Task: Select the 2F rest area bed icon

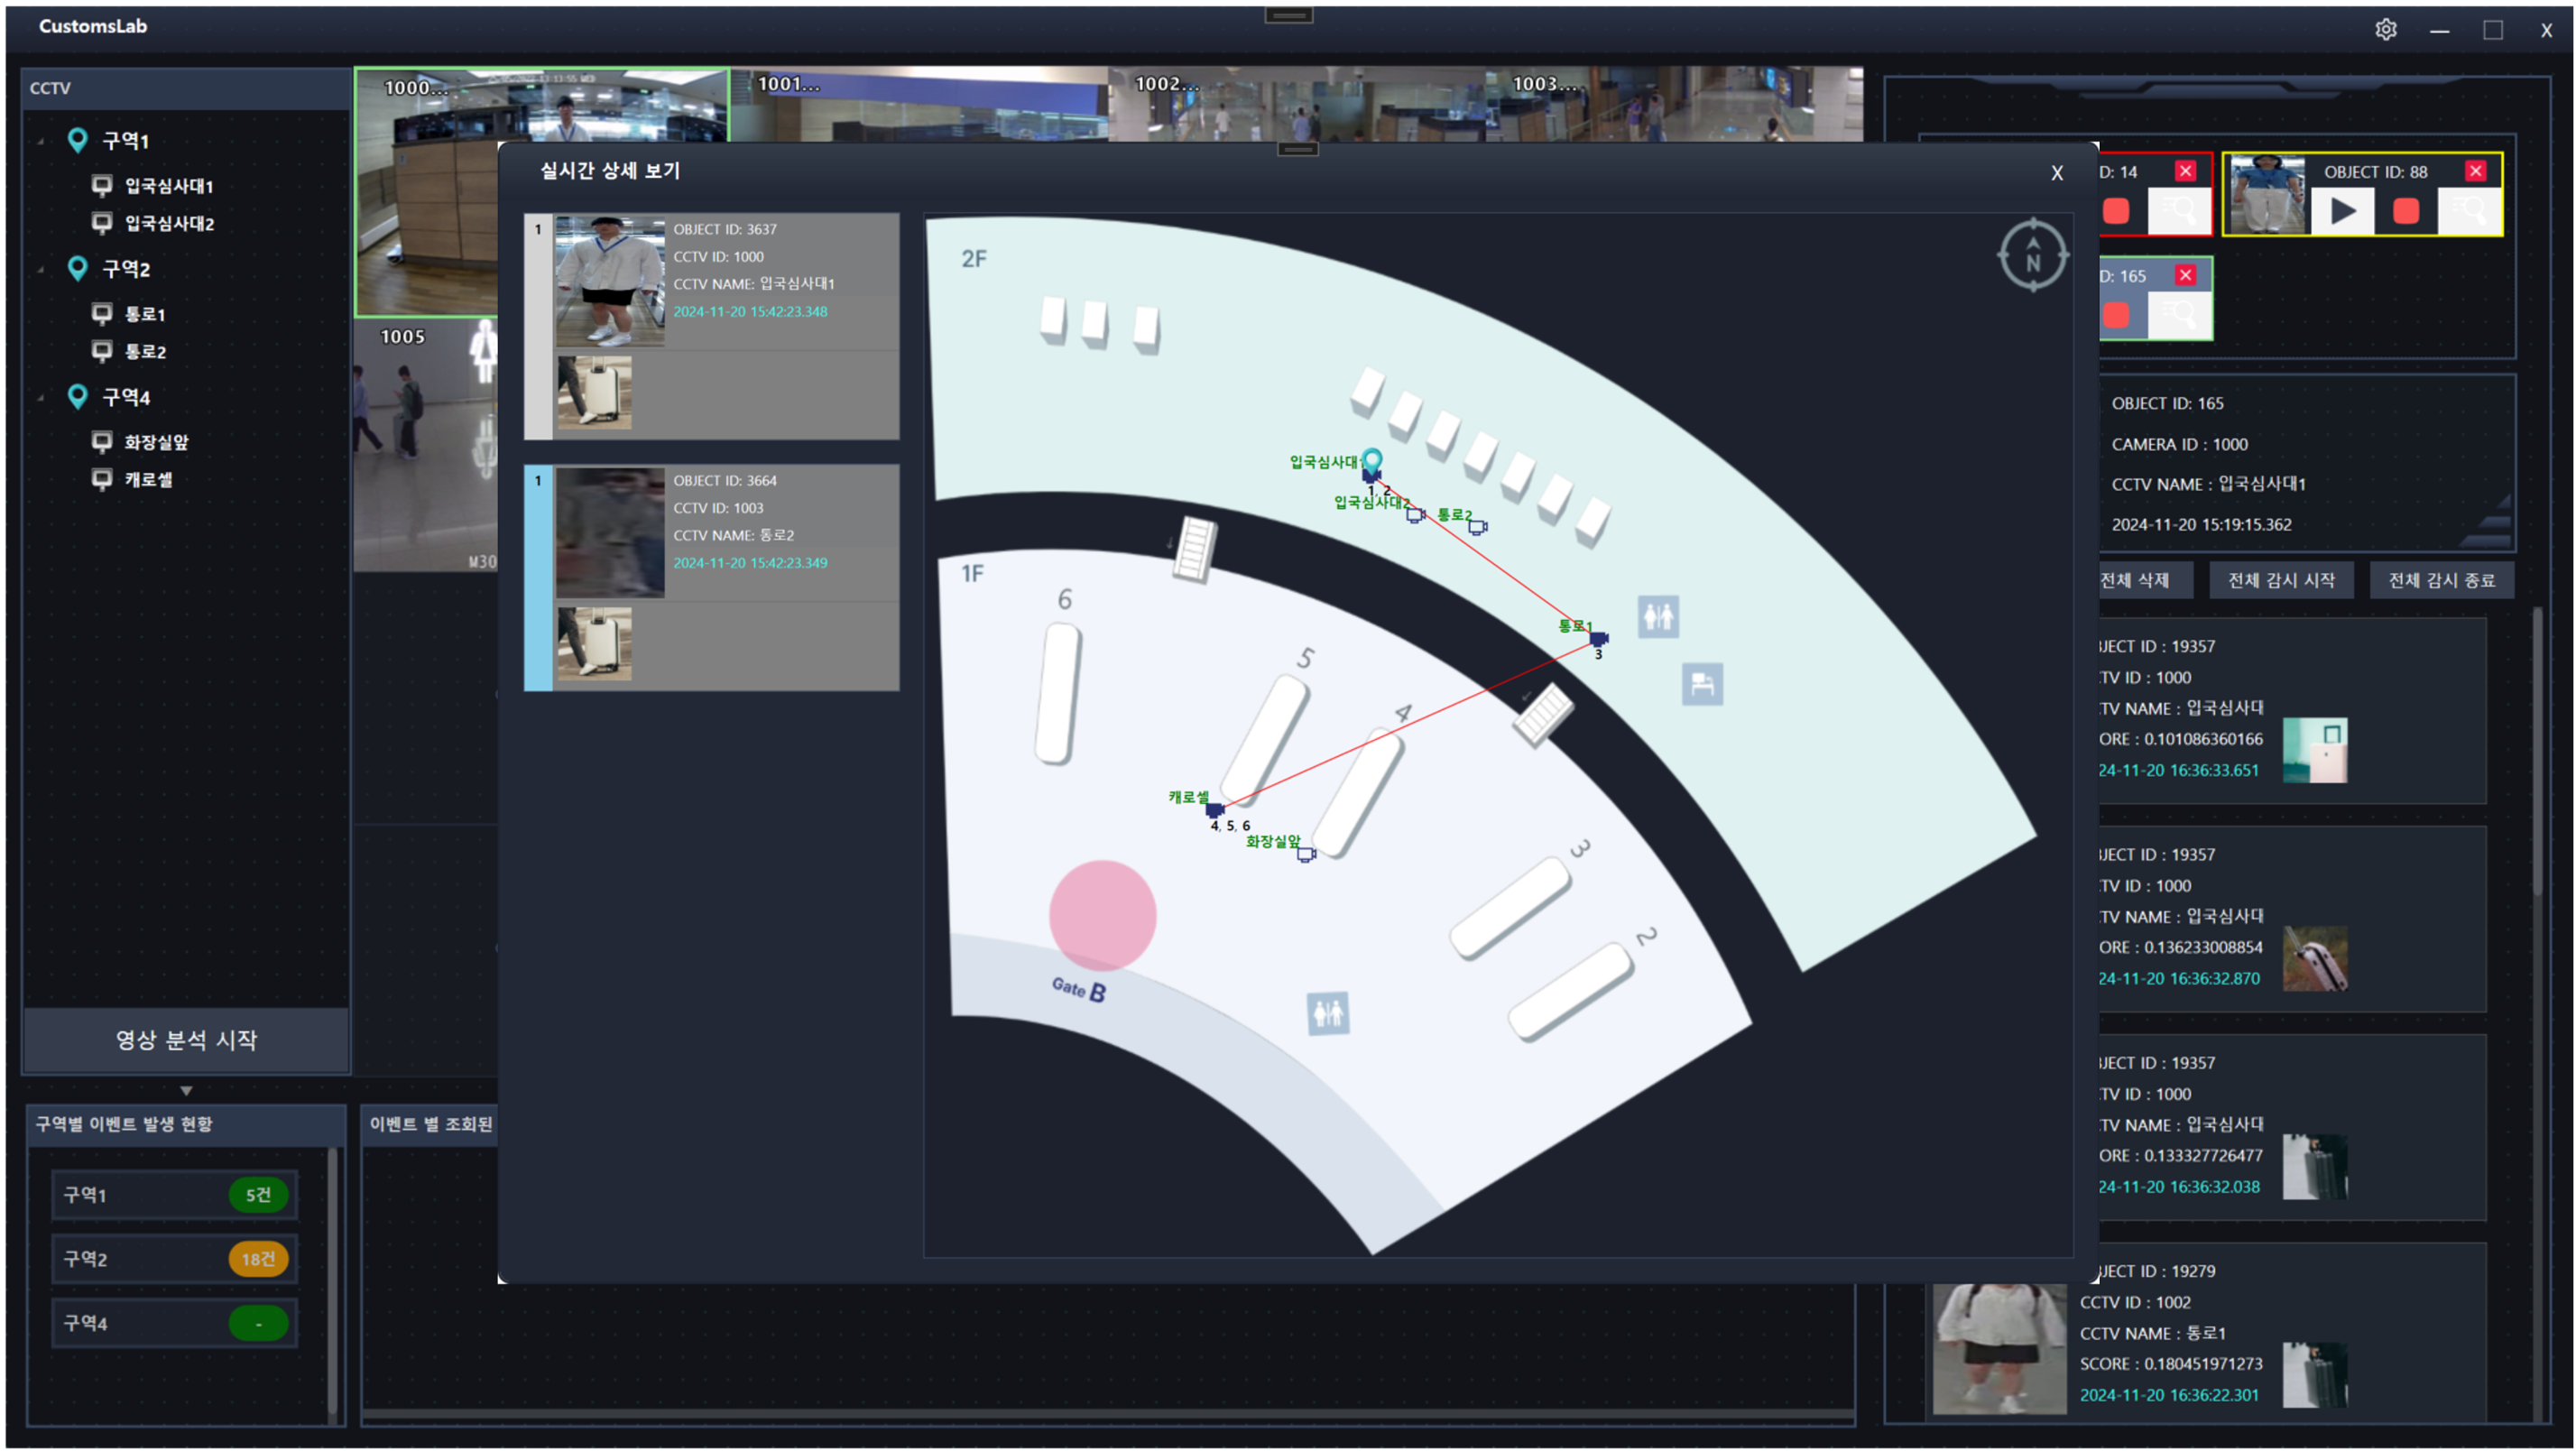Action: 1702,684
